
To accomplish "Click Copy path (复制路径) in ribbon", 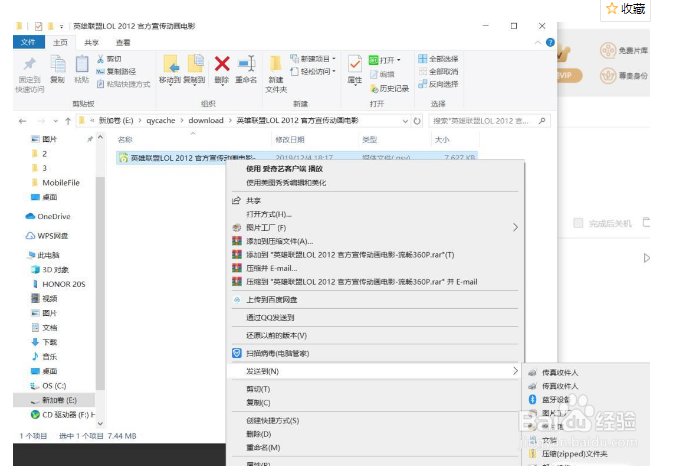I will point(116,71).
